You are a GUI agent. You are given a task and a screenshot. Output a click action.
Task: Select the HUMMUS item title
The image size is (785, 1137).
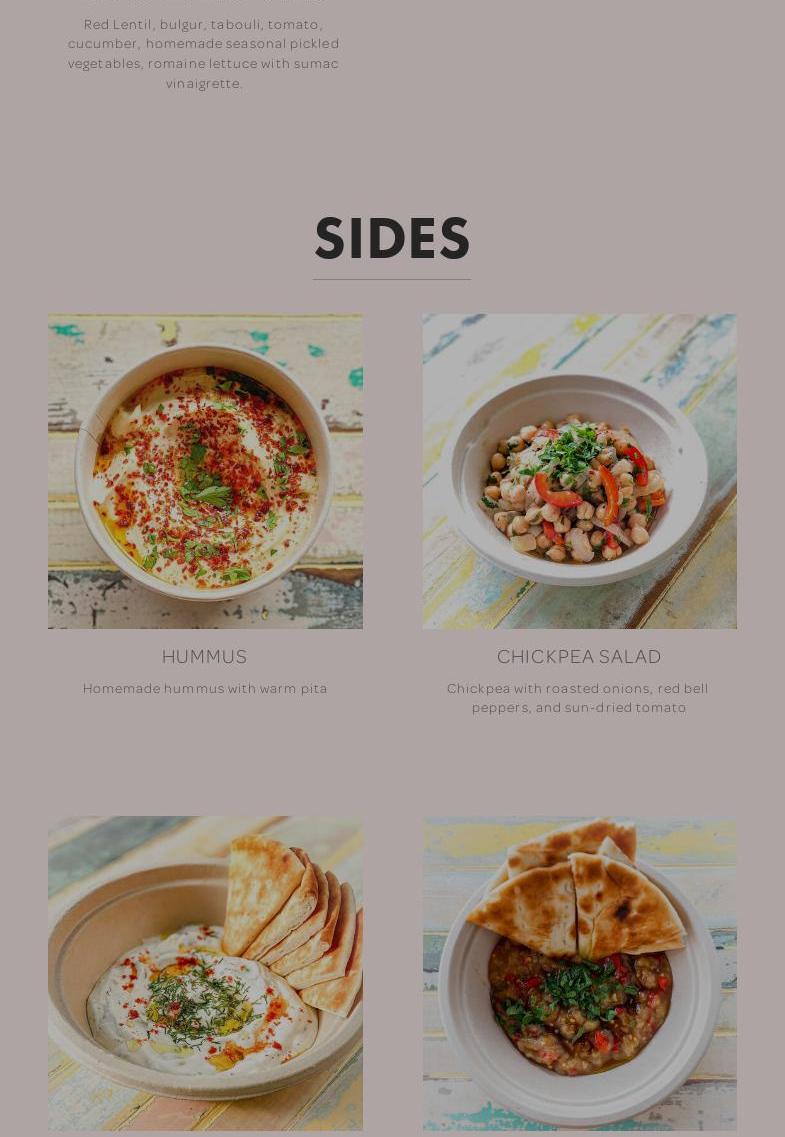click(x=204, y=657)
